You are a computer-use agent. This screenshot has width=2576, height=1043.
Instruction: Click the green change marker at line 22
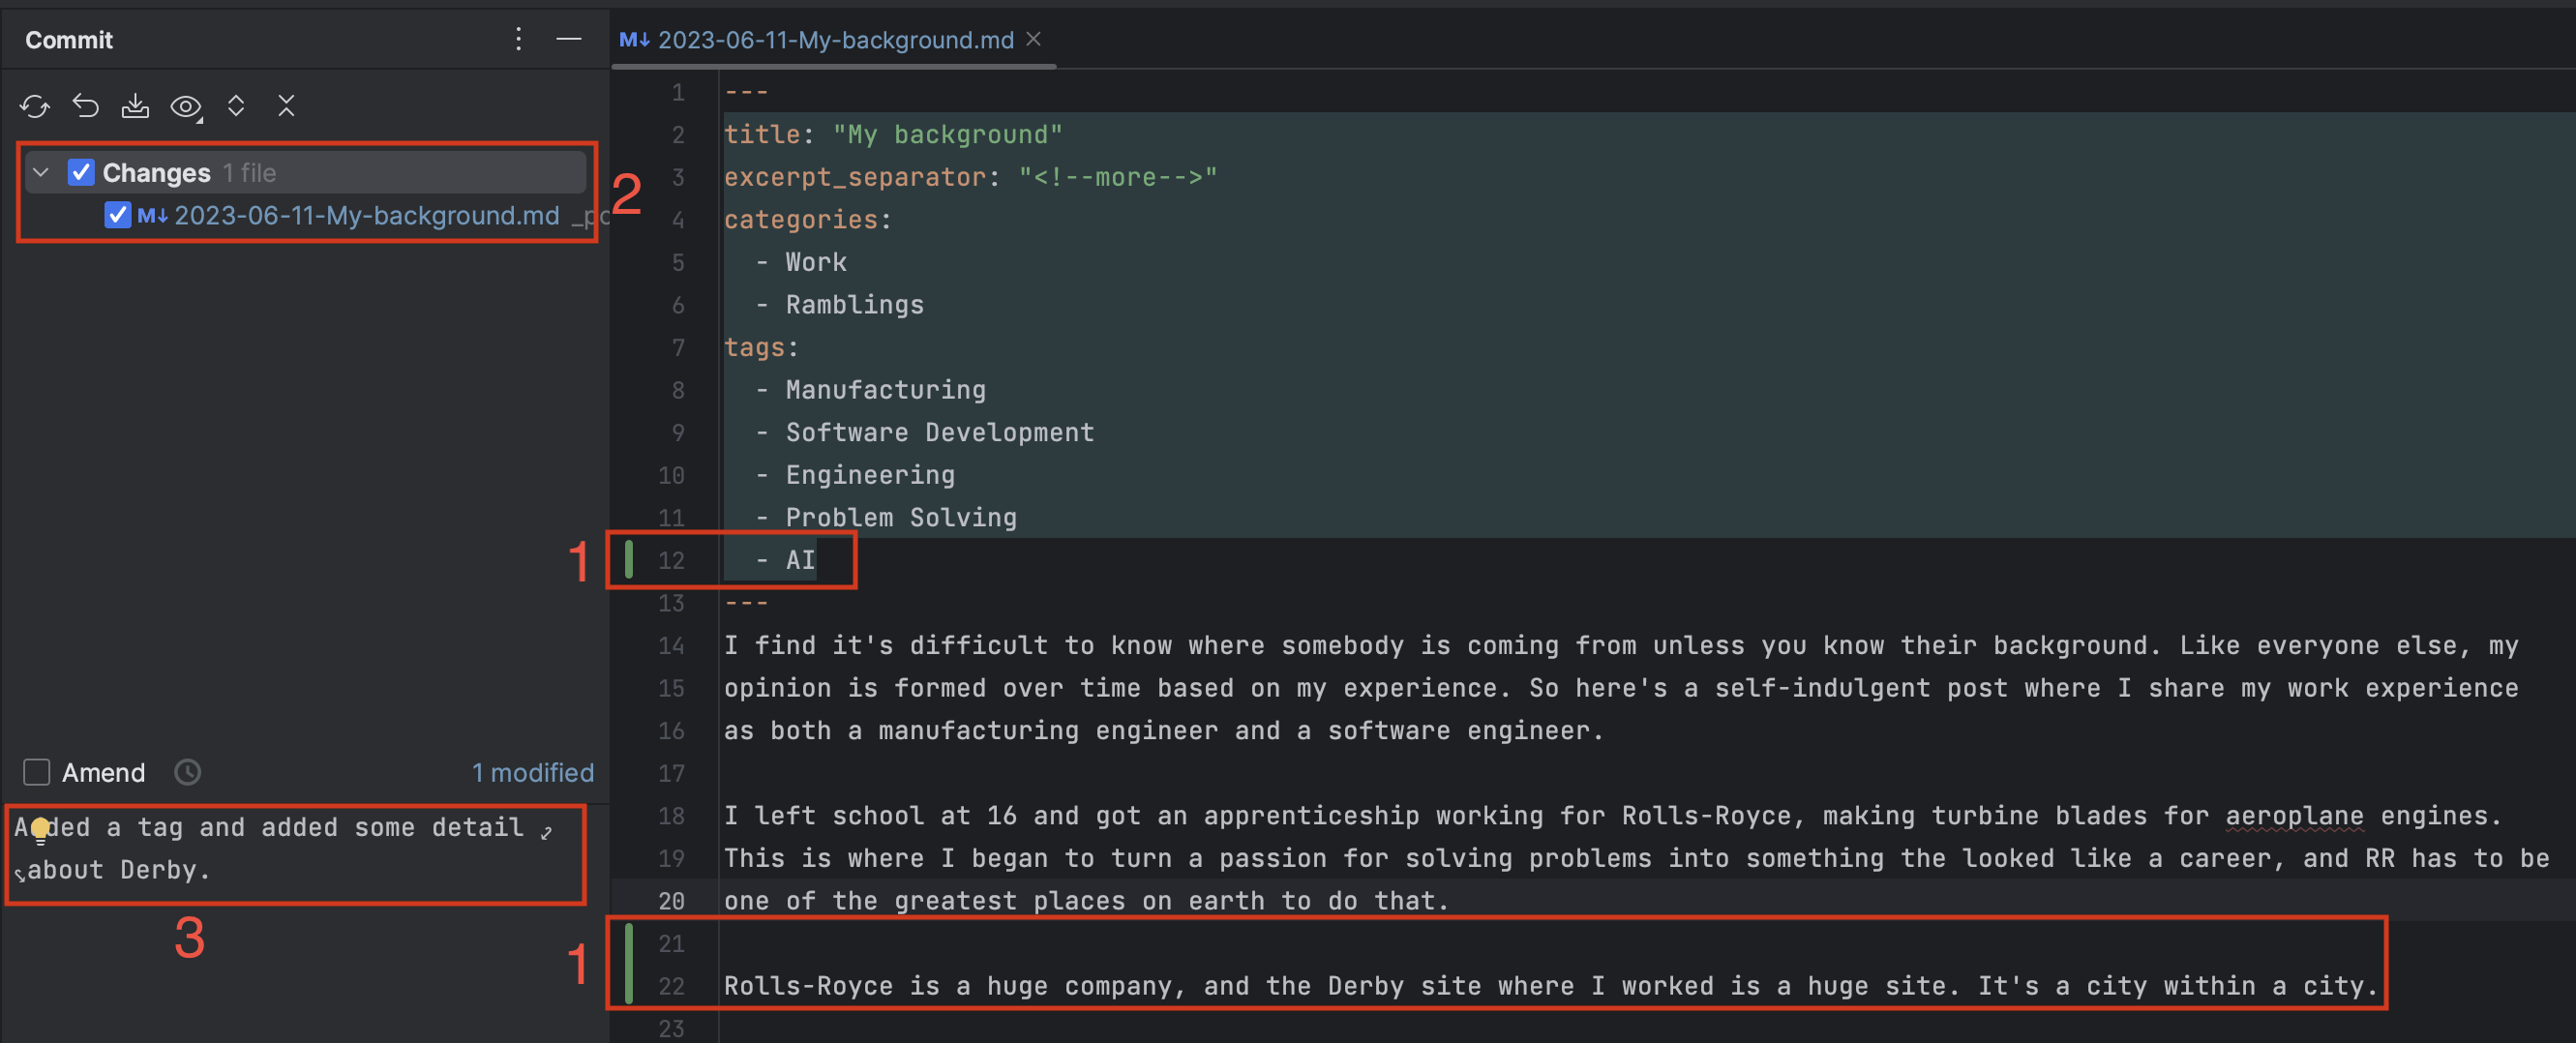point(629,984)
